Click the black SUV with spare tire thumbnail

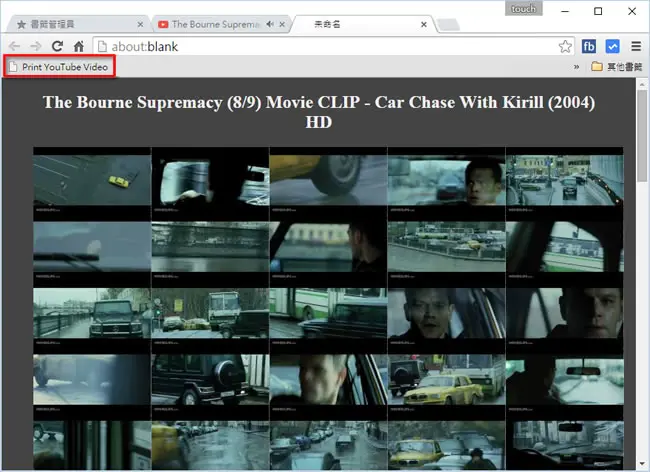(210, 380)
